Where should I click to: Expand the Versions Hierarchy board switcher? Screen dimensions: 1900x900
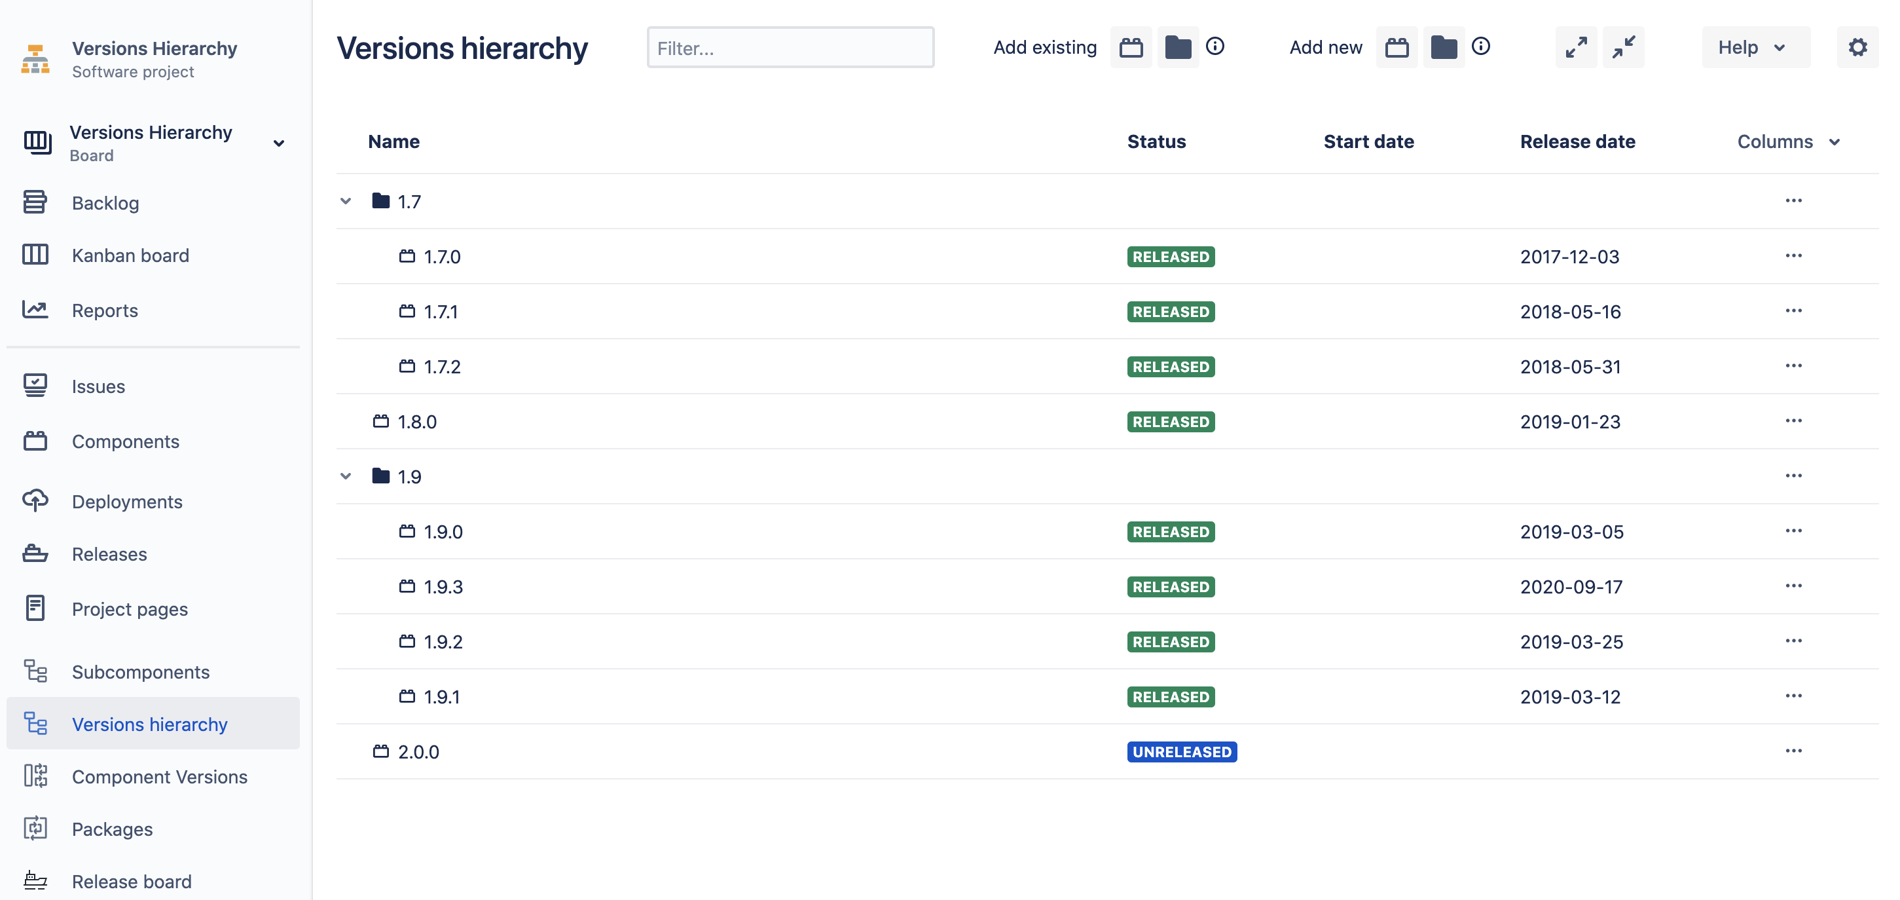(x=279, y=143)
